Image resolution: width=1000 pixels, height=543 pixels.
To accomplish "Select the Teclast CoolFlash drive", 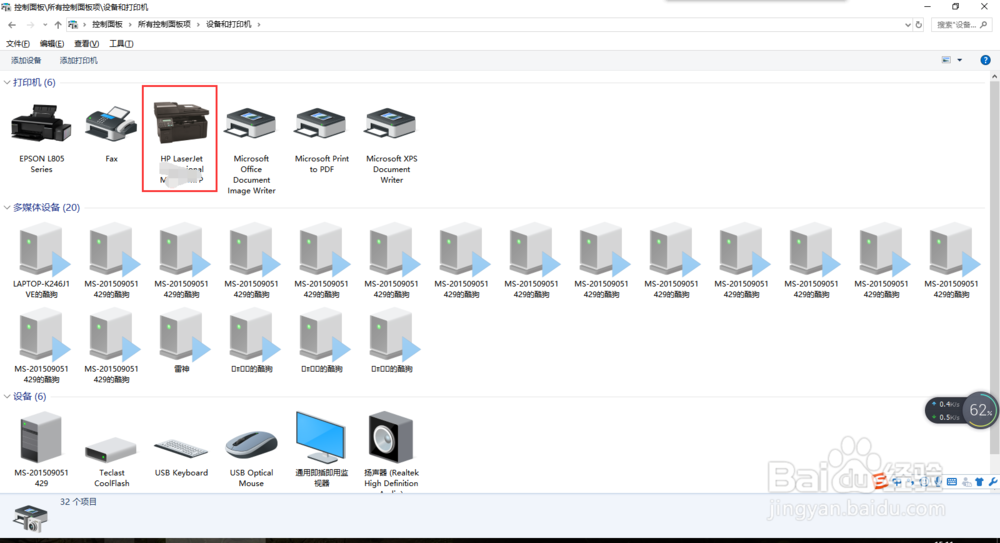I will (111, 461).
